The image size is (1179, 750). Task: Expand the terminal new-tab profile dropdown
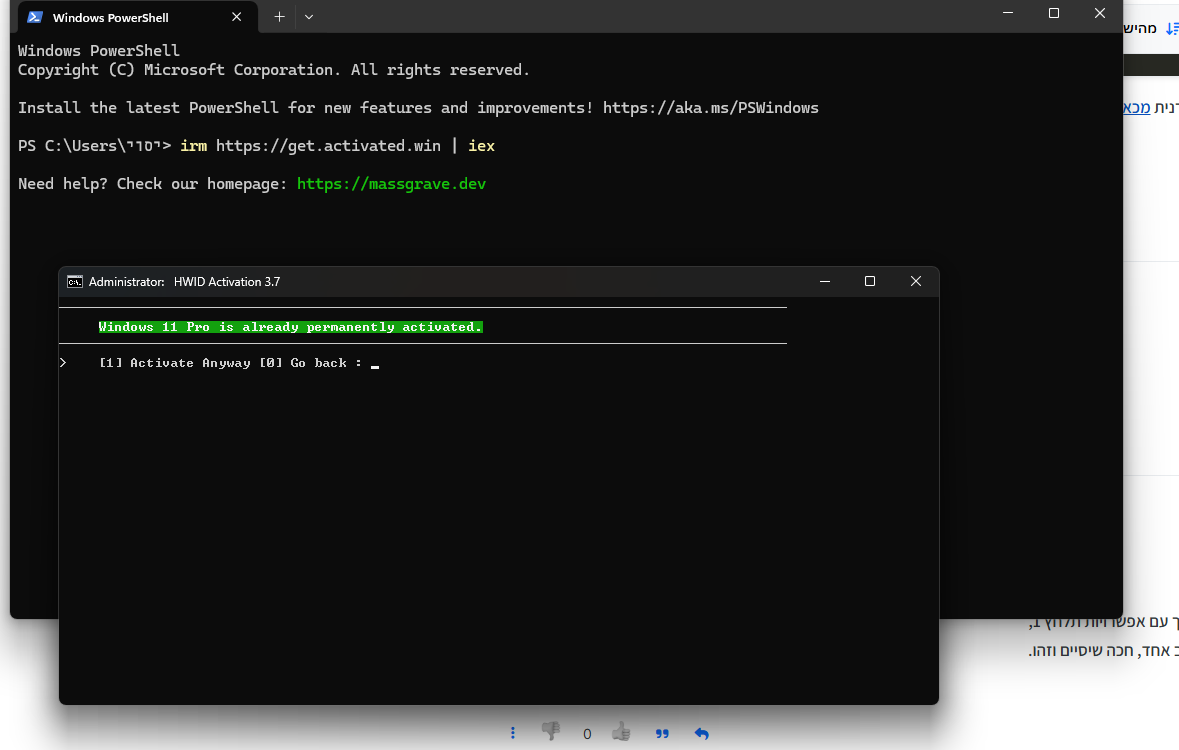click(309, 17)
